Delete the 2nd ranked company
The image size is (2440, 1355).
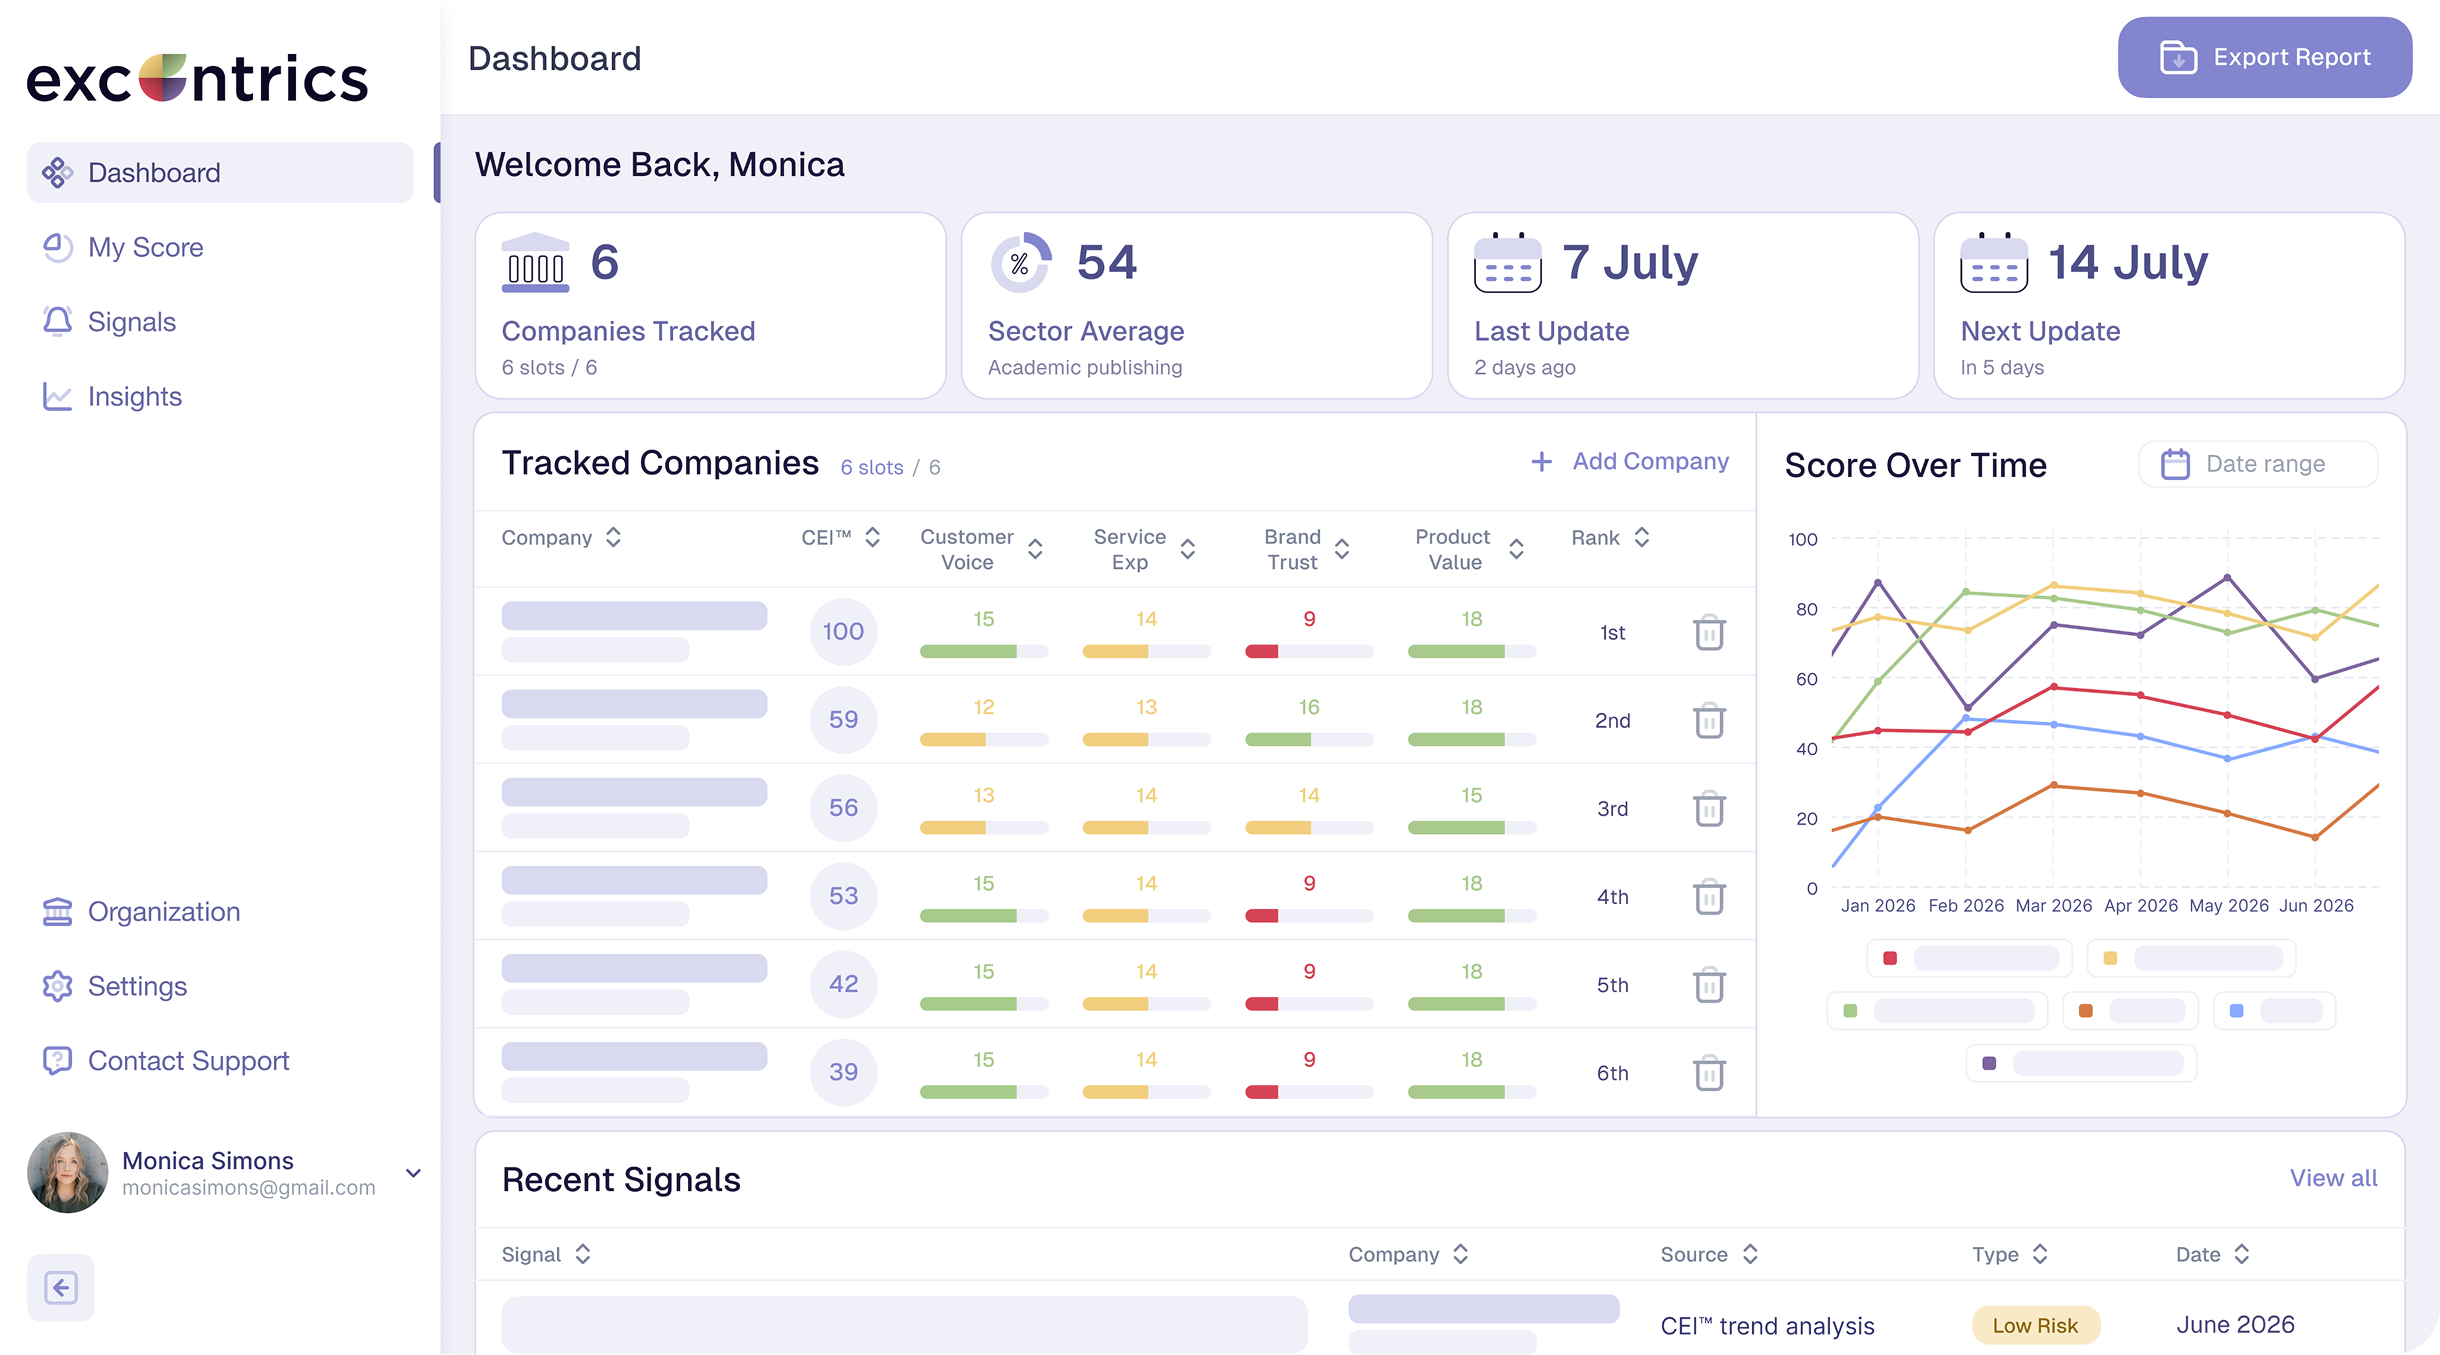1709,720
